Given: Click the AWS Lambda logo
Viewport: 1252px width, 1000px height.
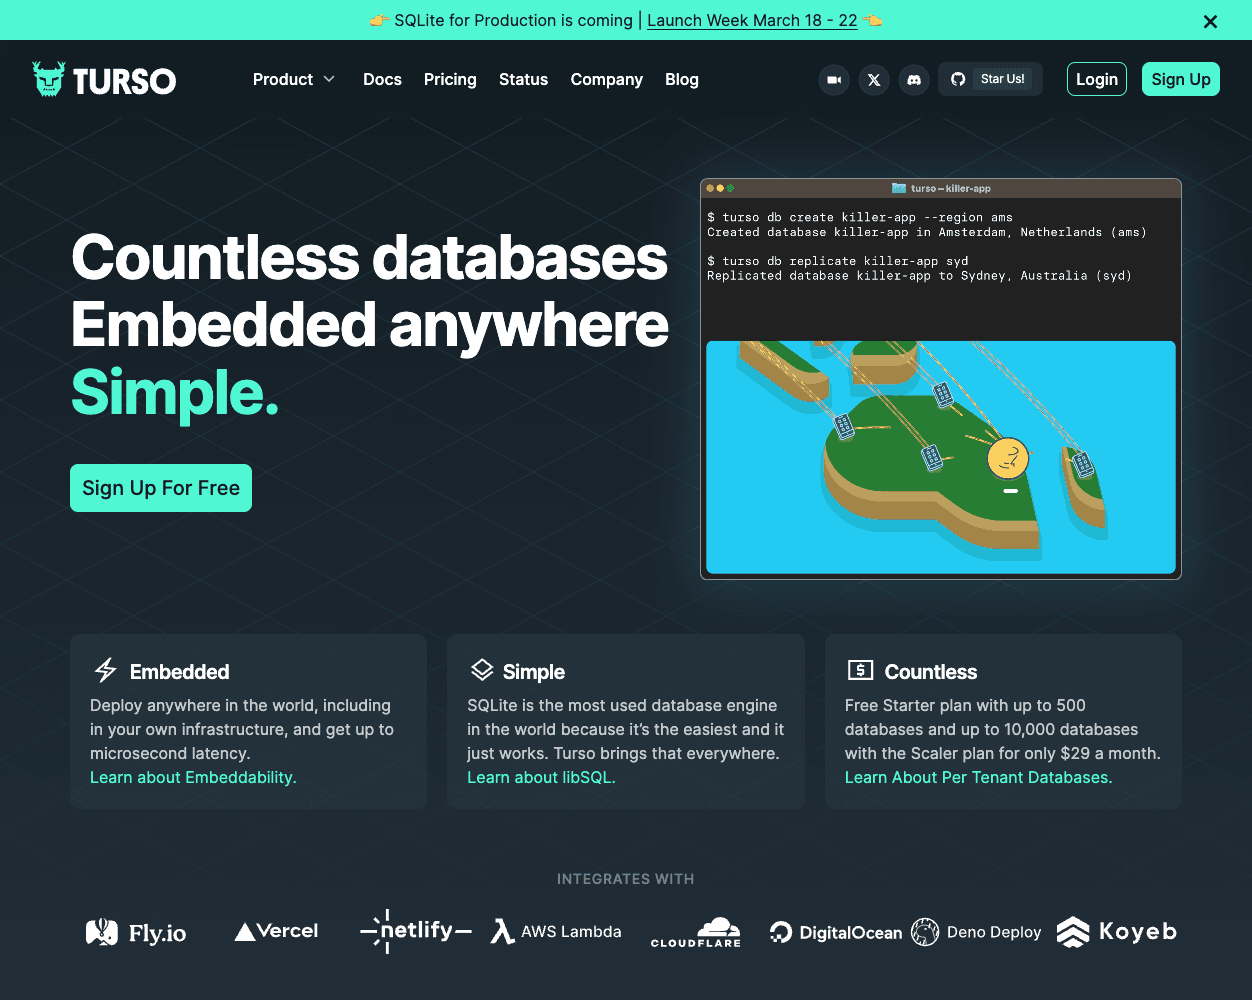Looking at the screenshot, I should point(556,931).
